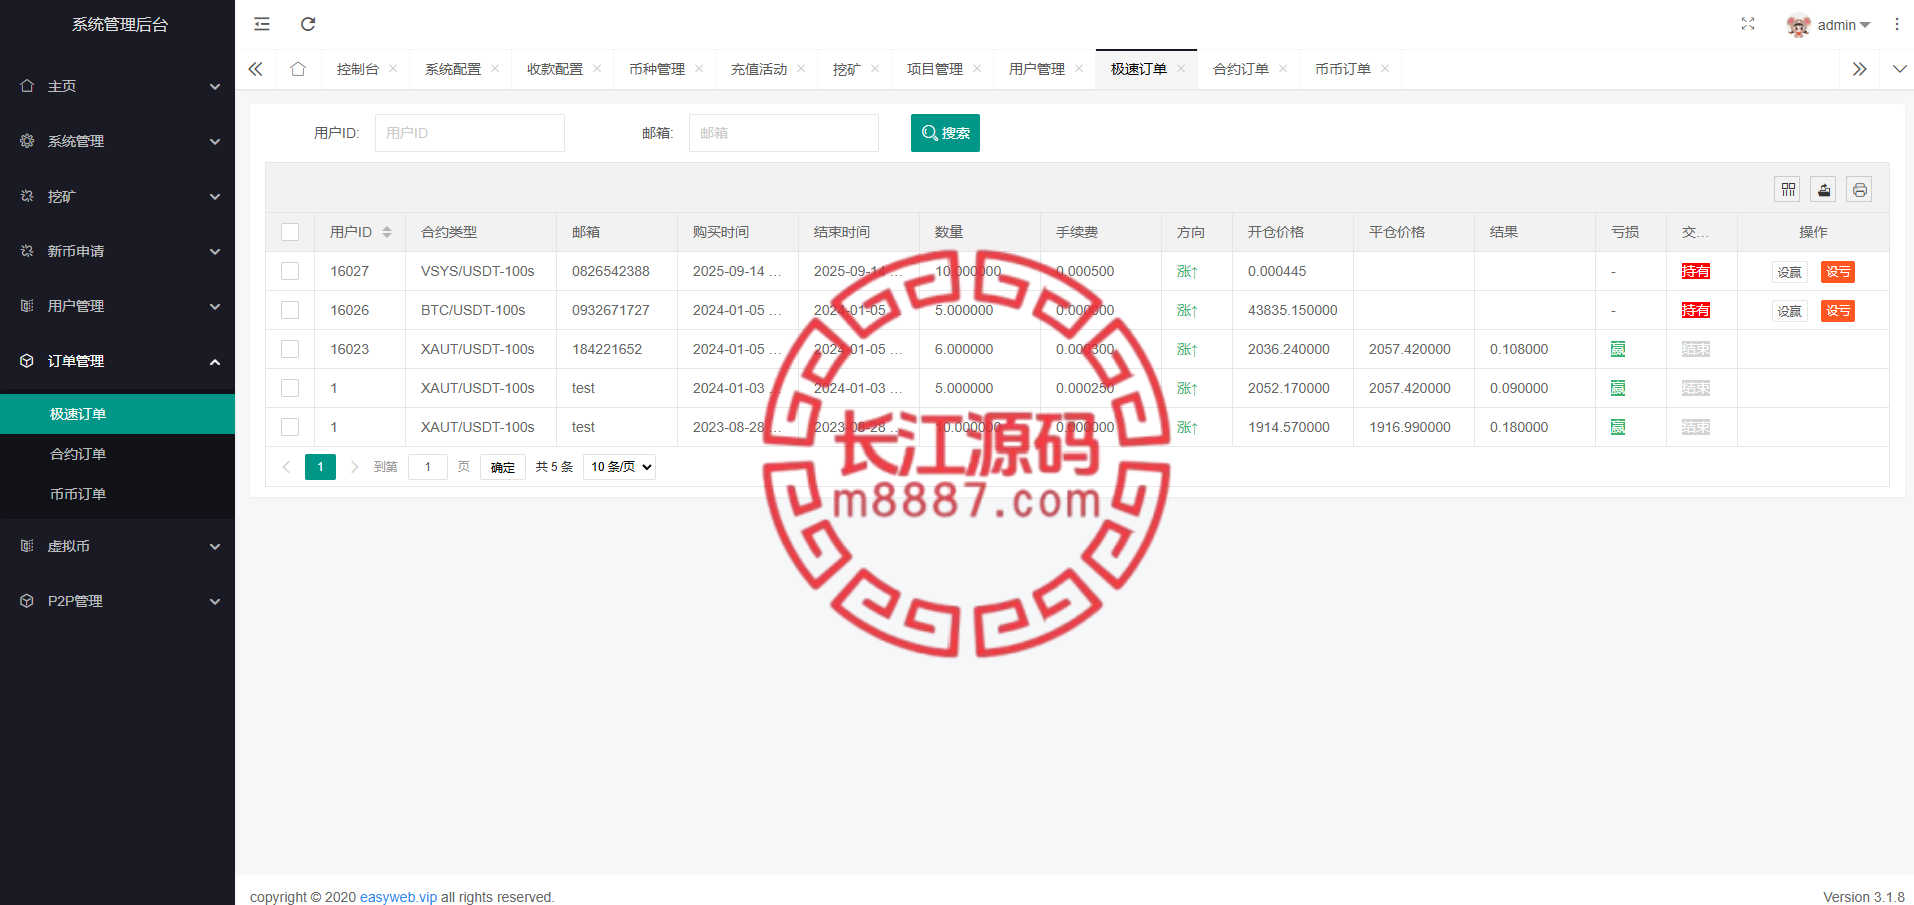Click the table export icon
This screenshot has width=1914, height=905.
1824,190
